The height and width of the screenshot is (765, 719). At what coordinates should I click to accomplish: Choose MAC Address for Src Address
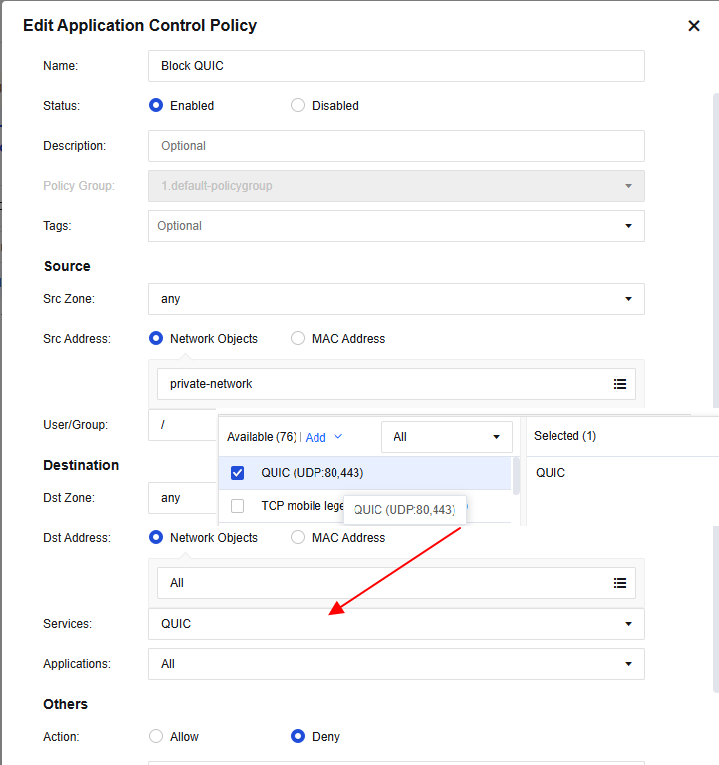click(x=298, y=339)
